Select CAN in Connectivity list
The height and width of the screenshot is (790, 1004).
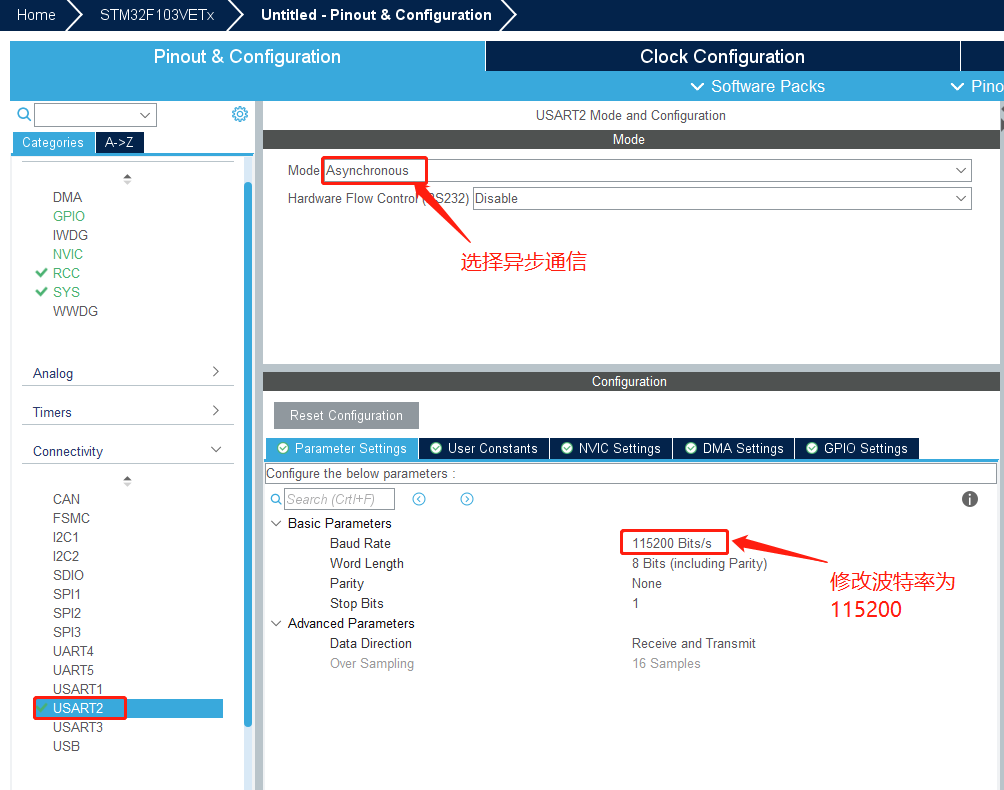(67, 499)
